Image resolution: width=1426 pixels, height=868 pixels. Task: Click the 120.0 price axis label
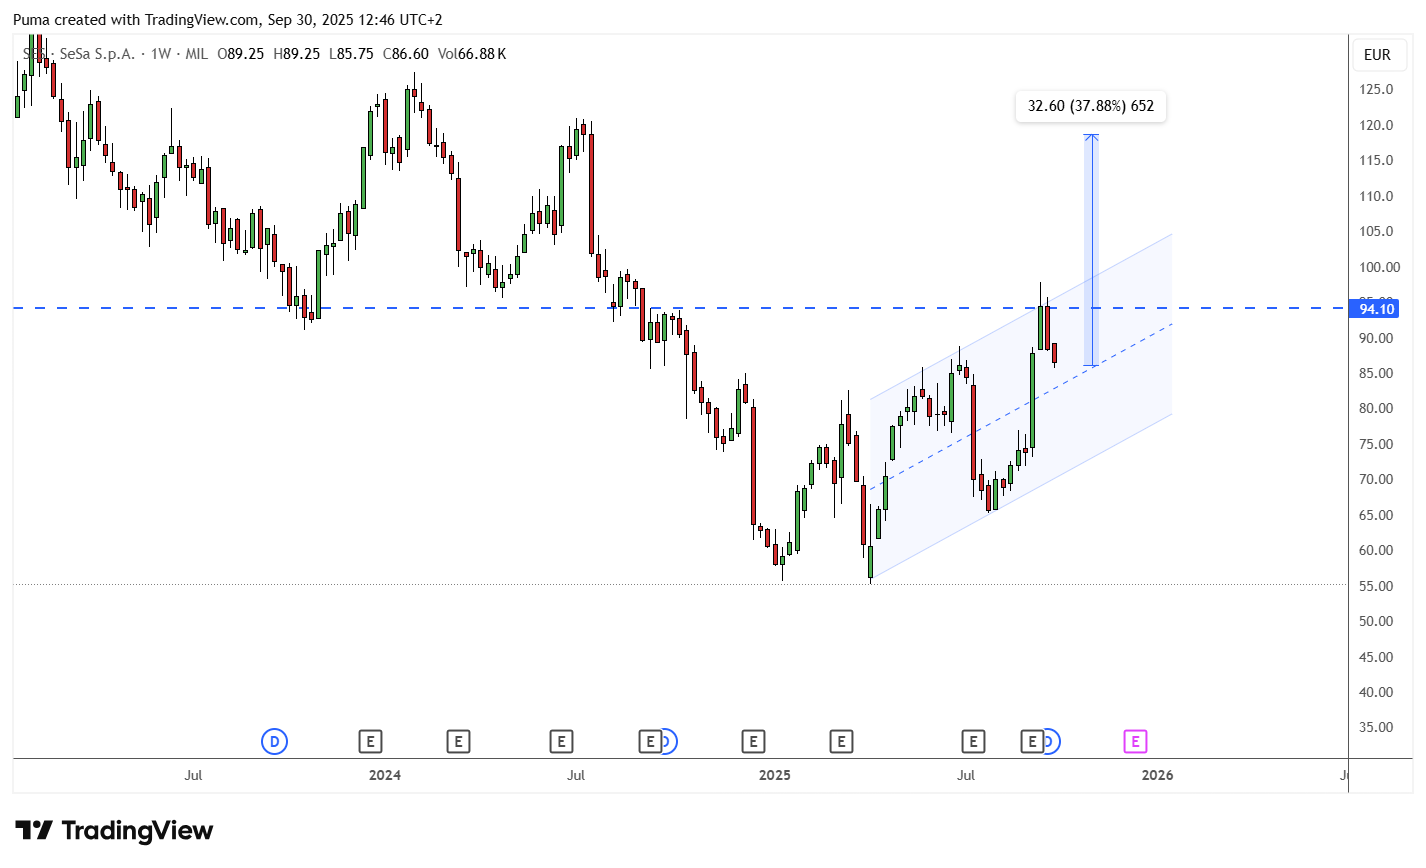1377,125
